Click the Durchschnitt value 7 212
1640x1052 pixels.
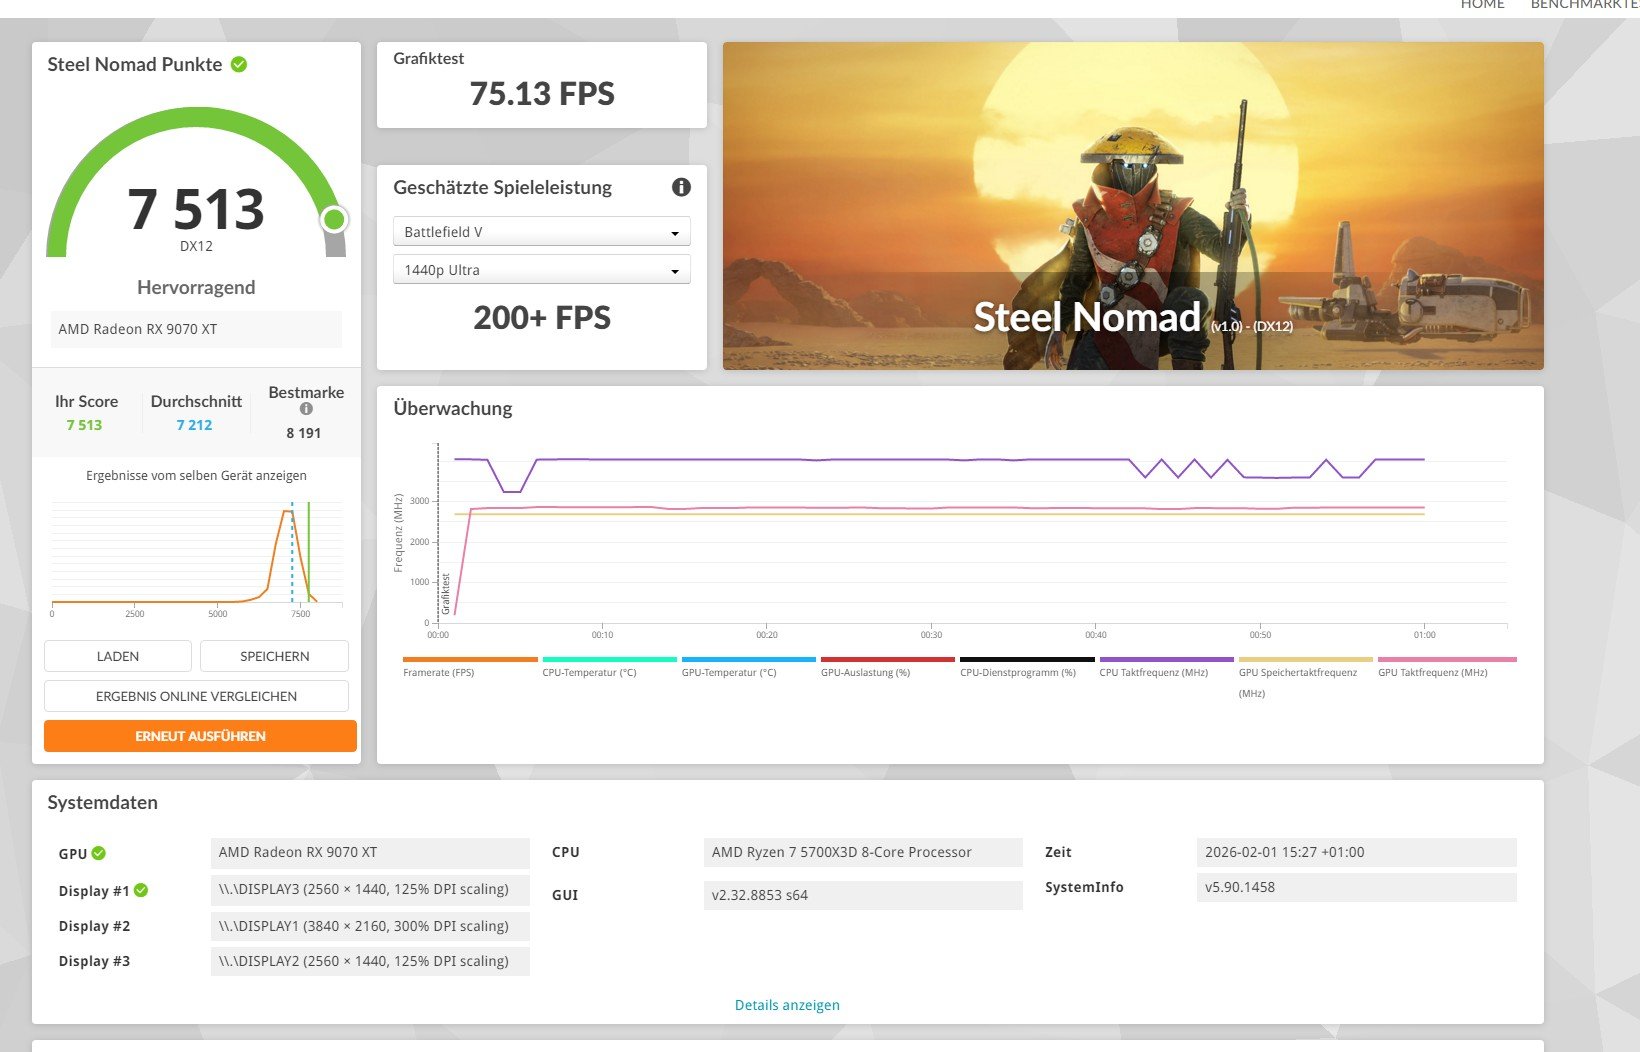(x=194, y=425)
